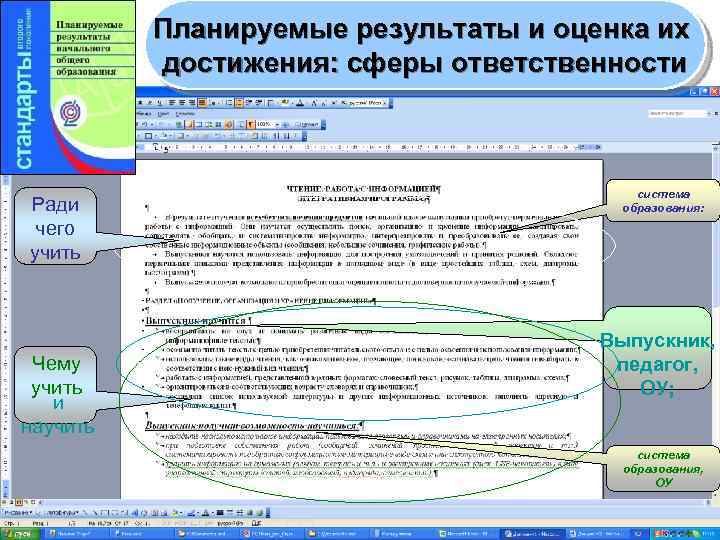Toggle the highlighted bulleted list button
The height and width of the screenshot is (540, 720).
[239, 102]
